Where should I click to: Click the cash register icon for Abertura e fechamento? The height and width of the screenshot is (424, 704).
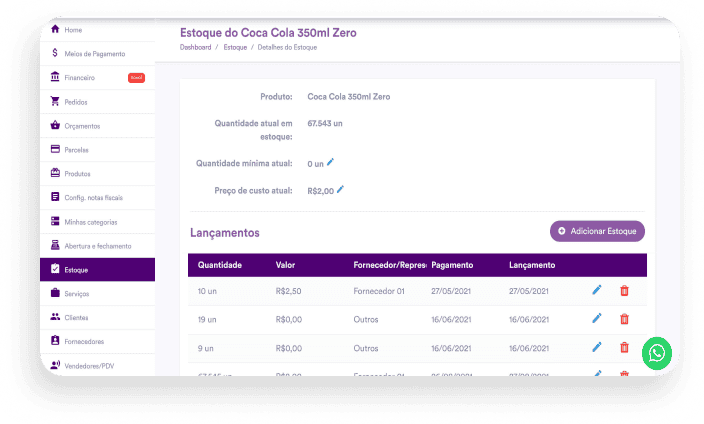tap(55, 245)
